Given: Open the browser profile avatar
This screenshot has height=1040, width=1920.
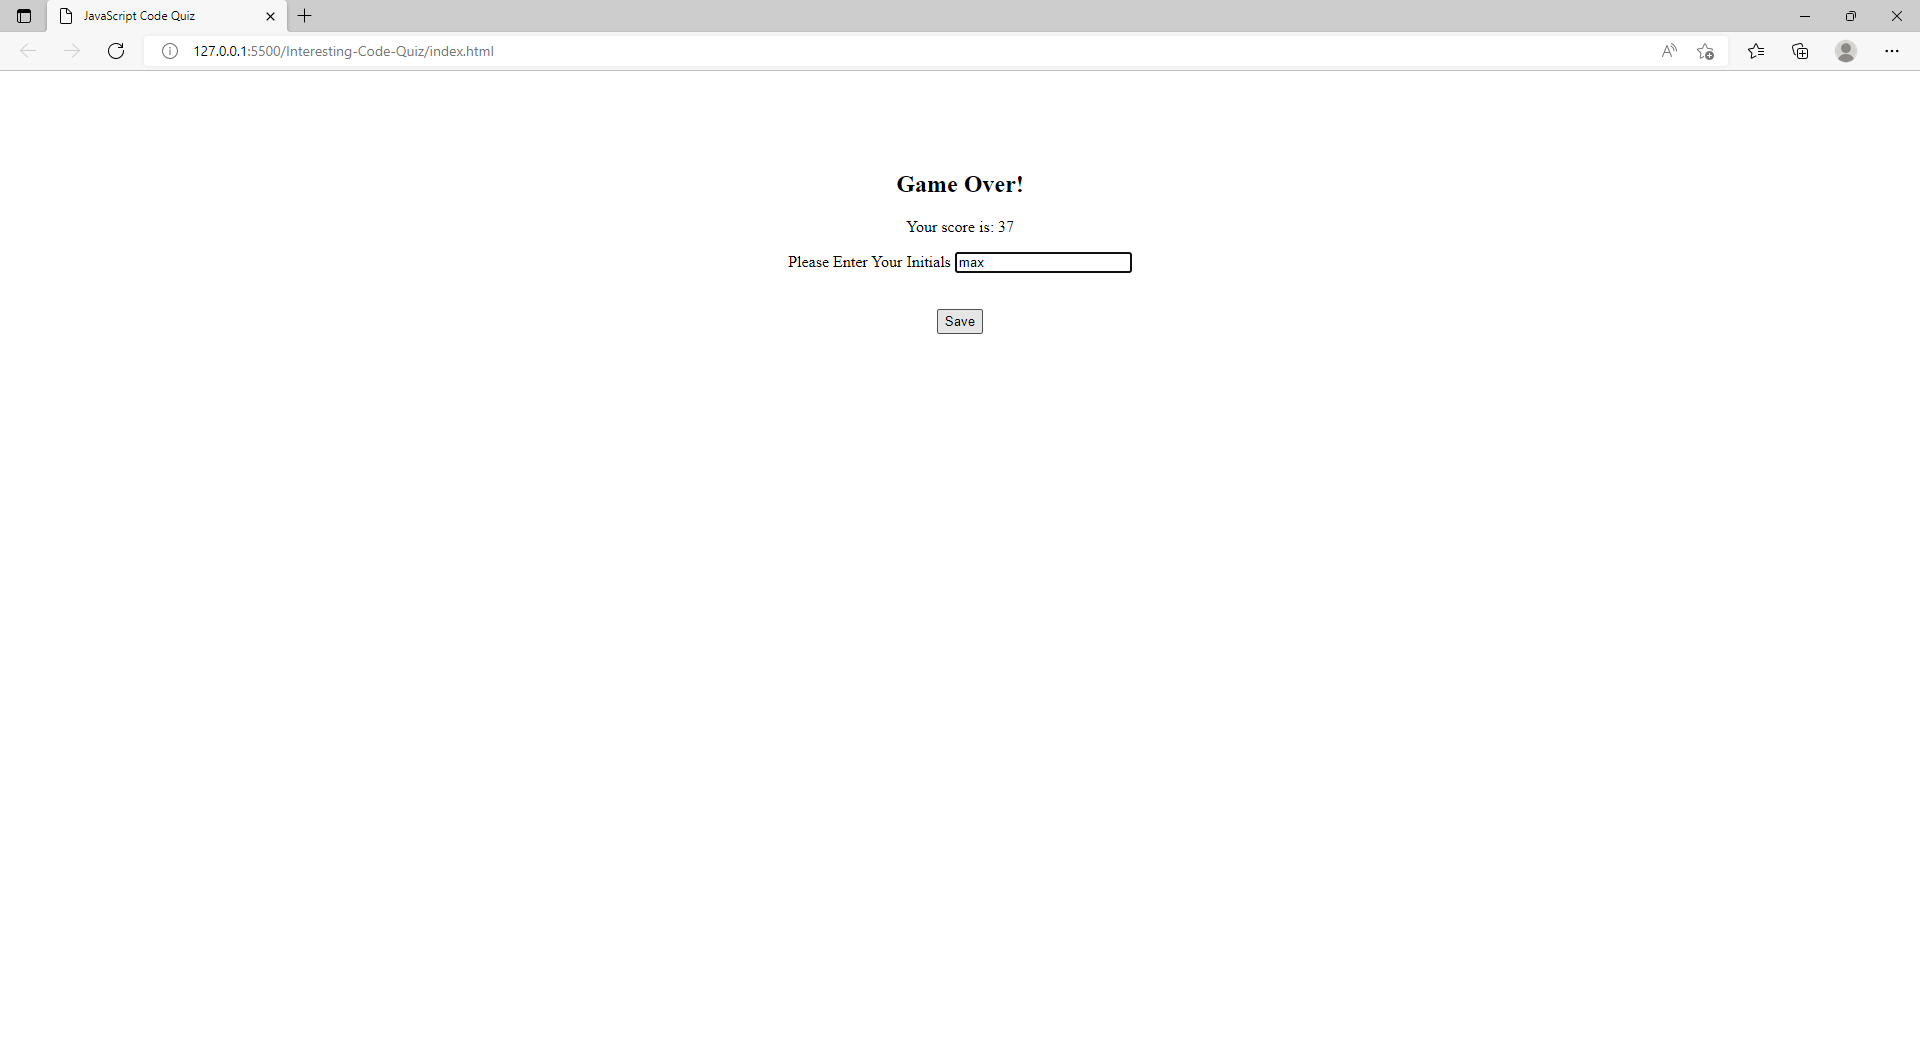Looking at the screenshot, I should pos(1845,51).
